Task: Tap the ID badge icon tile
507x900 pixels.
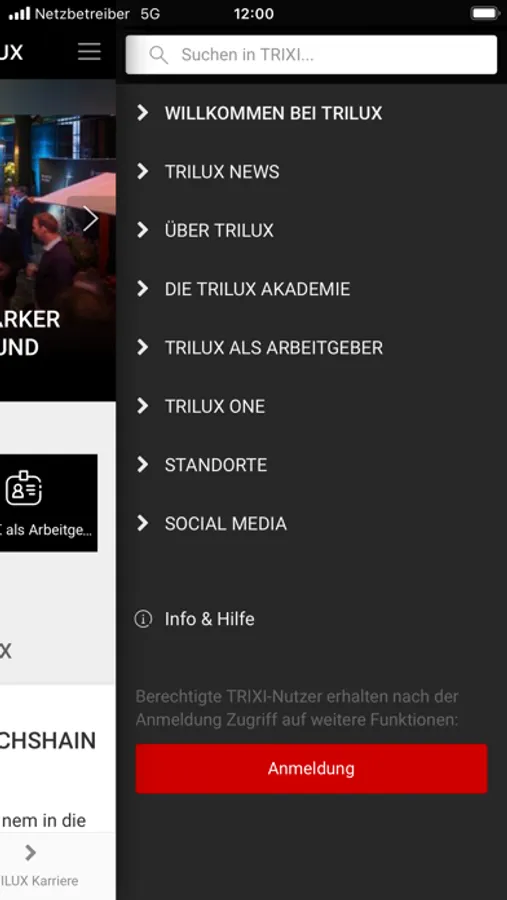Action: (x=24, y=488)
